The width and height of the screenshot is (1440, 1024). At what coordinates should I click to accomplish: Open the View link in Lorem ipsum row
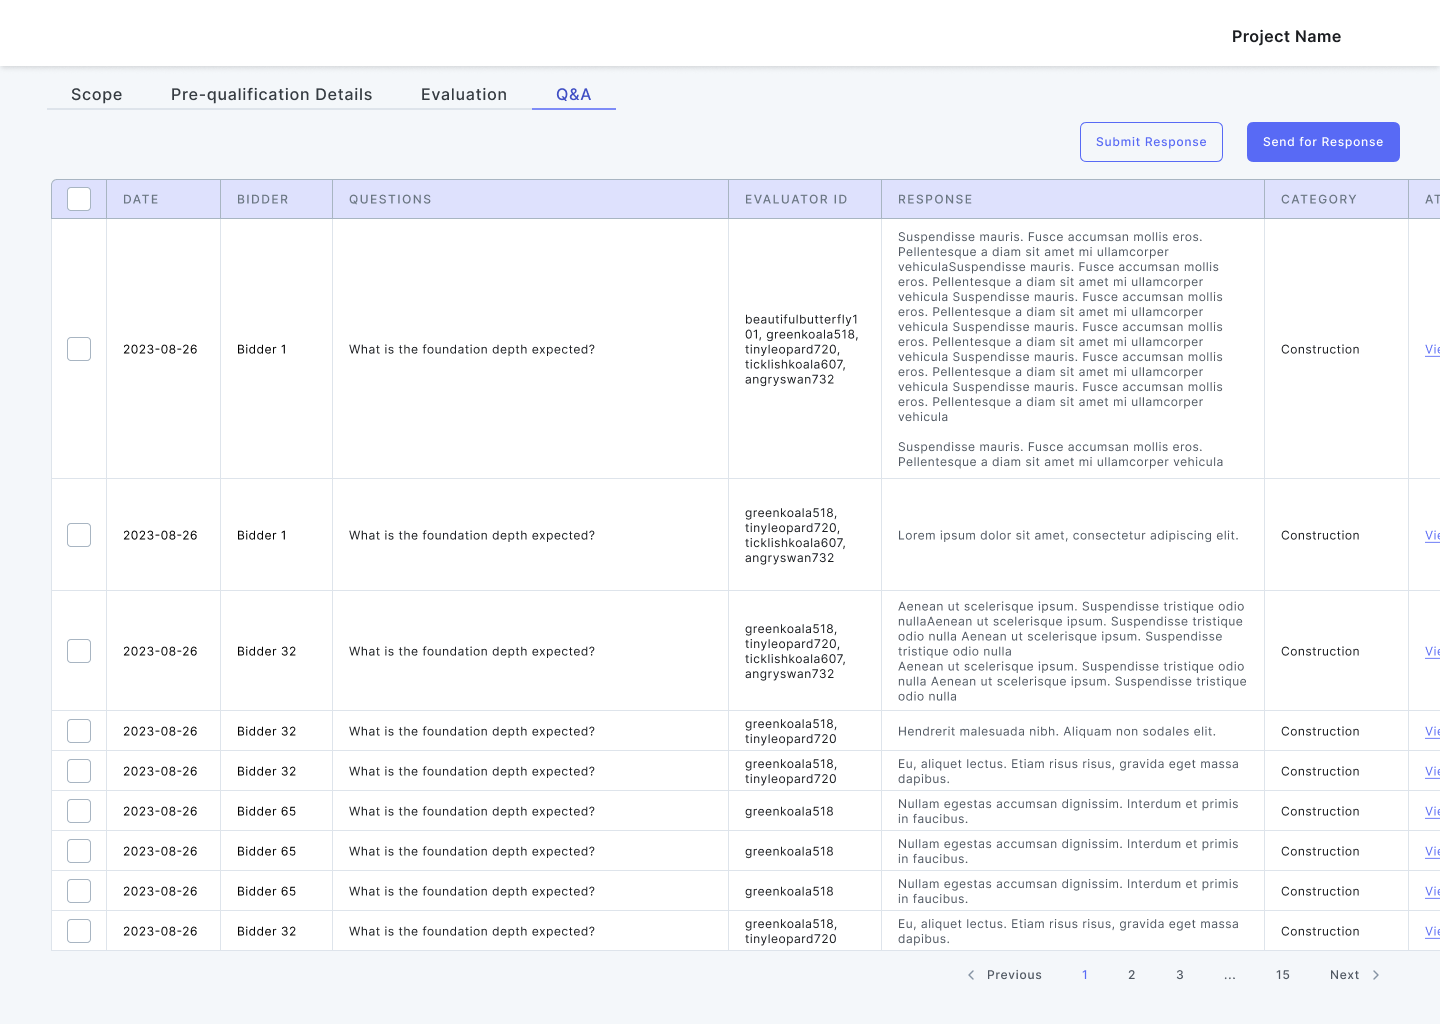click(1432, 535)
